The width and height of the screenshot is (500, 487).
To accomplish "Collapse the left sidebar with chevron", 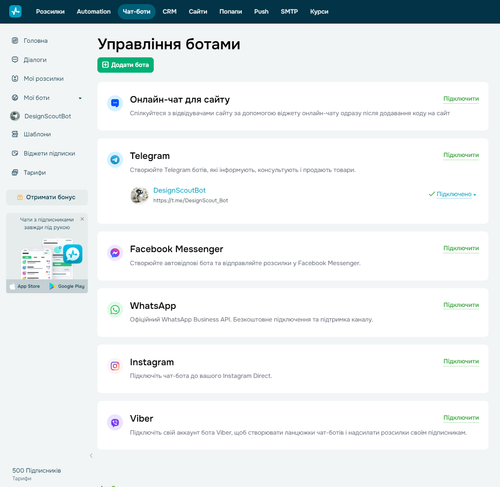I will pos(91,456).
